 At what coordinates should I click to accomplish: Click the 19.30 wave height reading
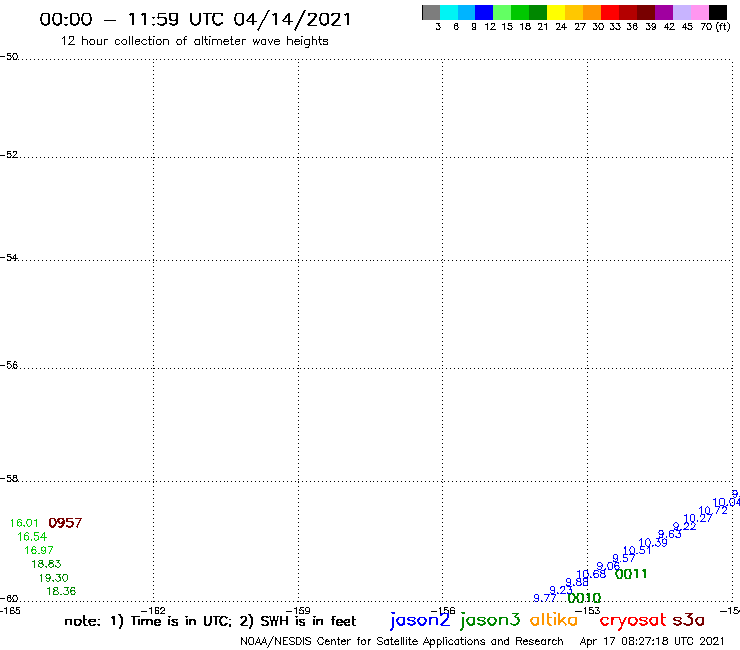(x=54, y=578)
